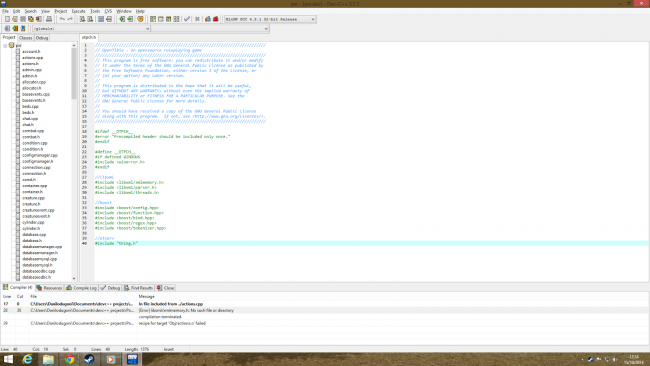Click the "recipe for target" failed message row
Image resolution: width=650 pixels, height=366 pixels.
pos(325,323)
